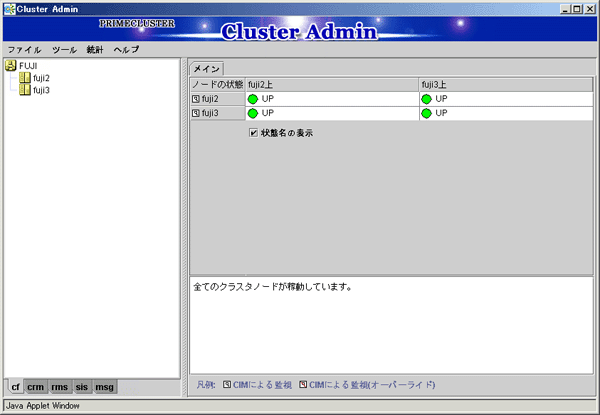
Task: Click the fuji3 row header text
Action: click(210, 113)
